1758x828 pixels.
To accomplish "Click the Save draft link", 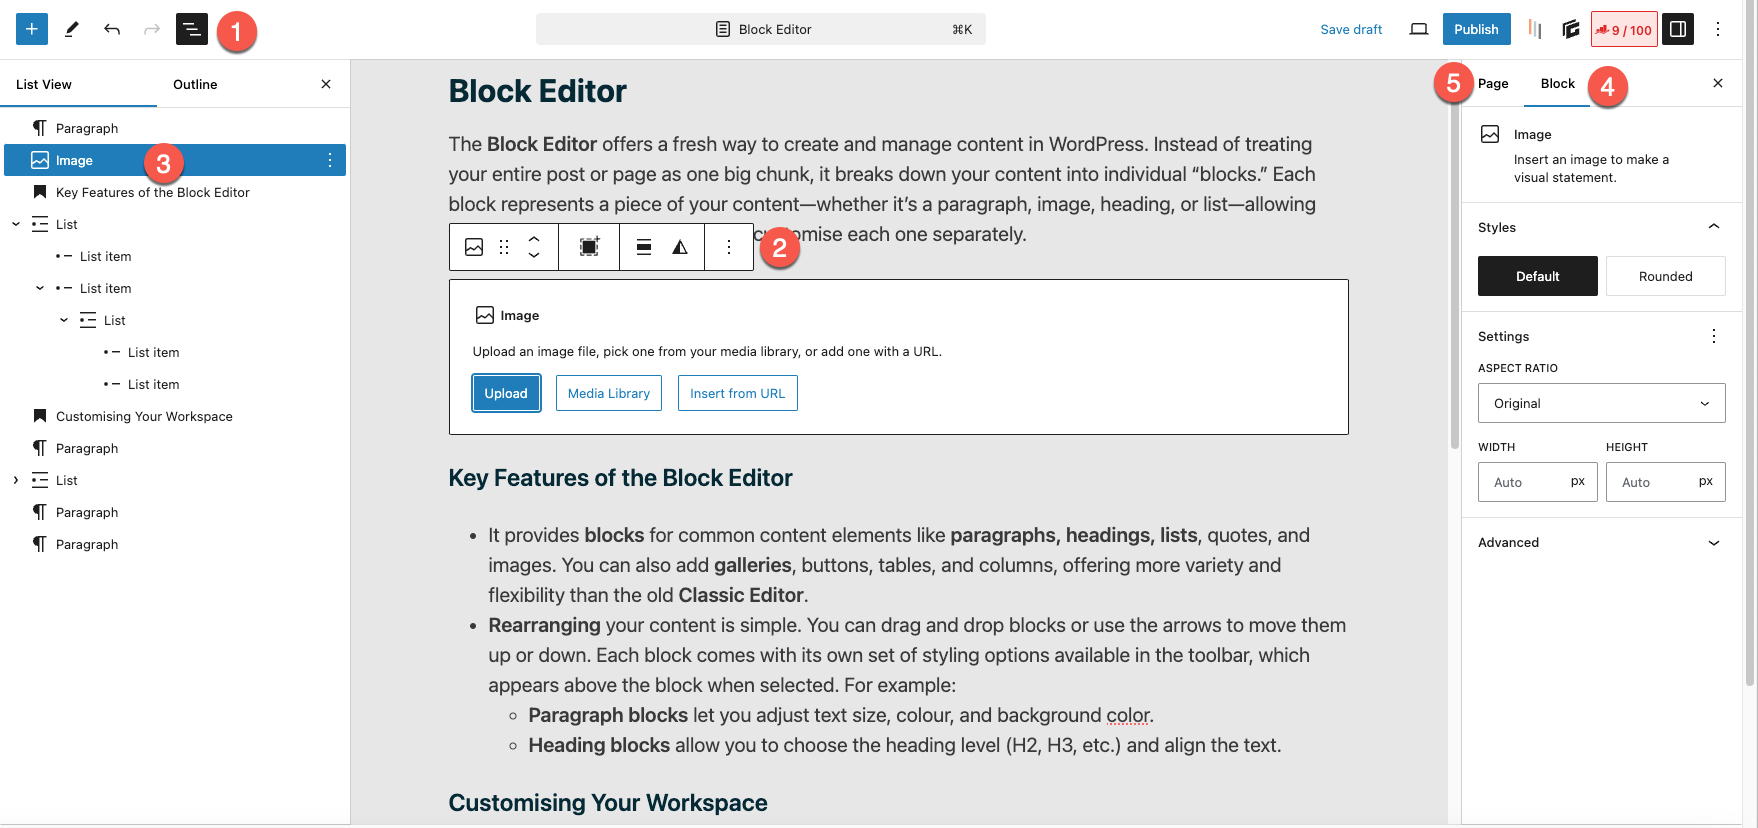I will [x=1351, y=29].
